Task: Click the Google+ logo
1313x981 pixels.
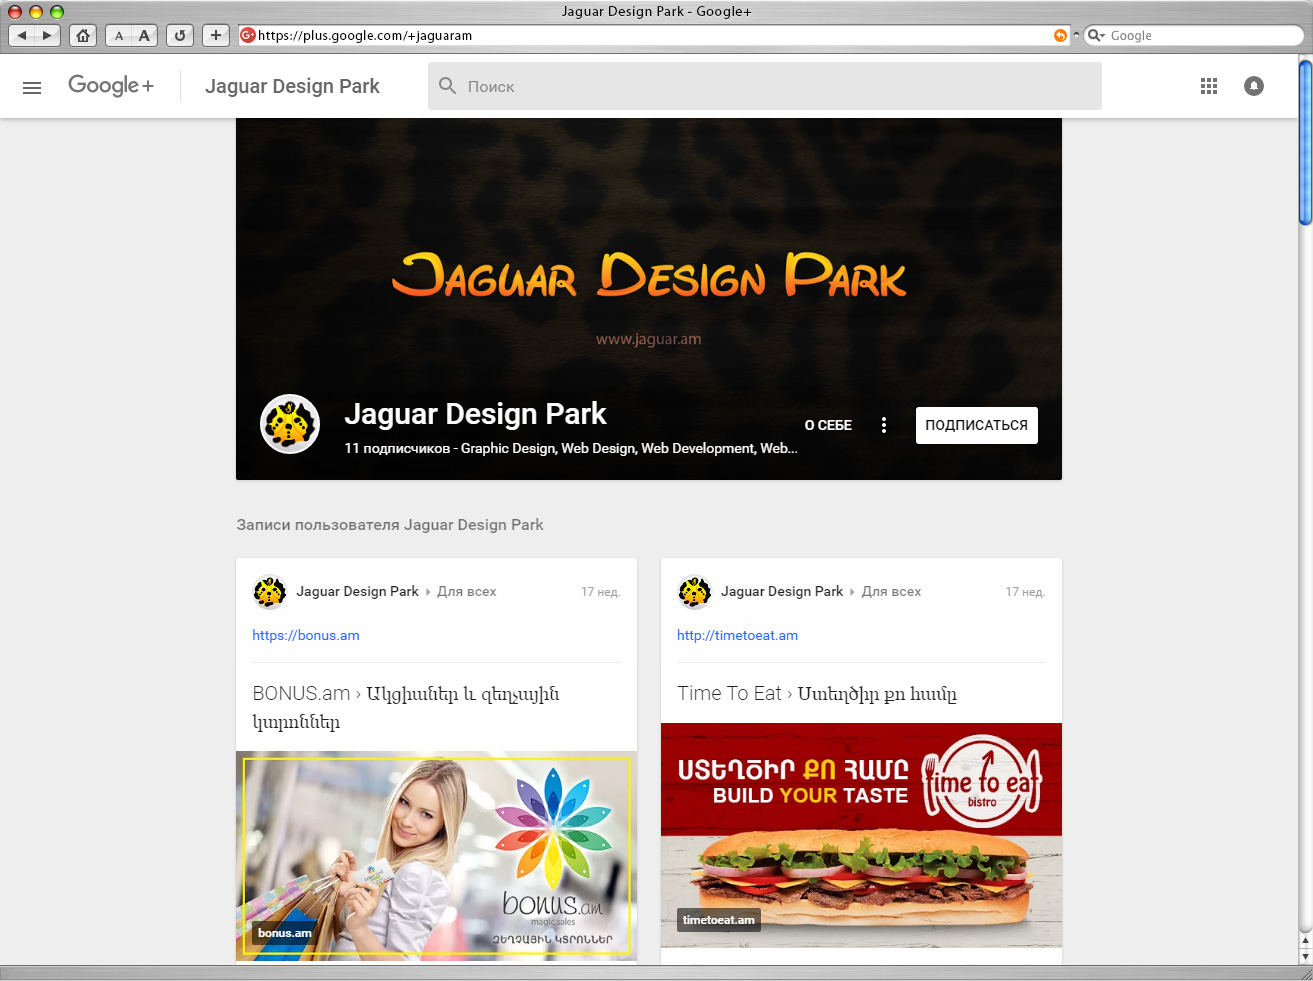Action: click(111, 85)
